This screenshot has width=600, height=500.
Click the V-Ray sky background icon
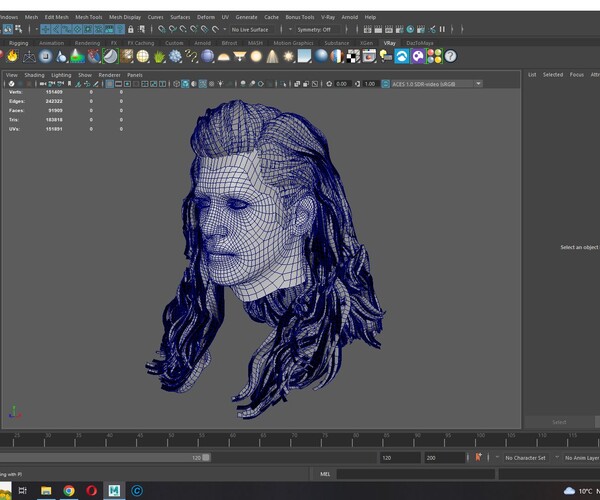click(305, 56)
